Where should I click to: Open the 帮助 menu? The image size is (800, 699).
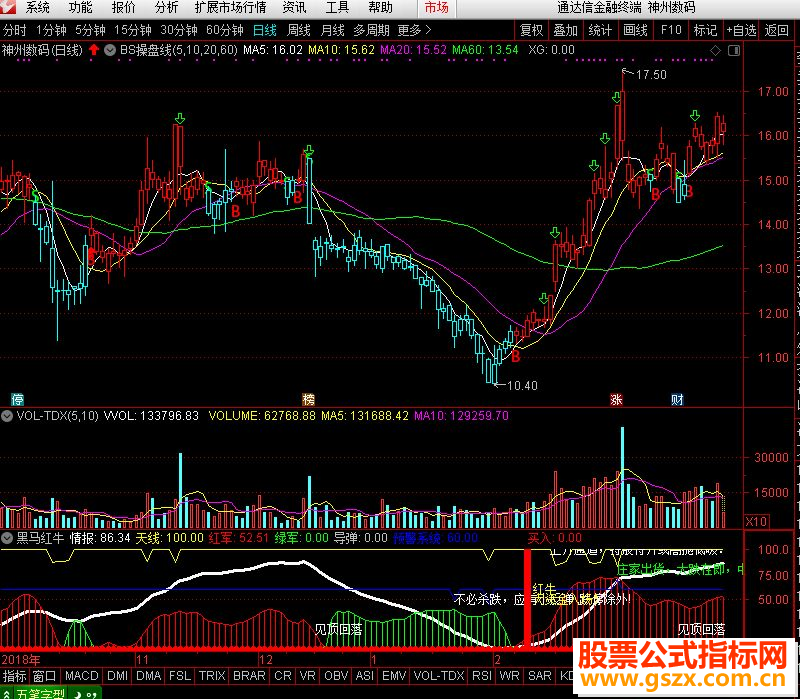[381, 8]
